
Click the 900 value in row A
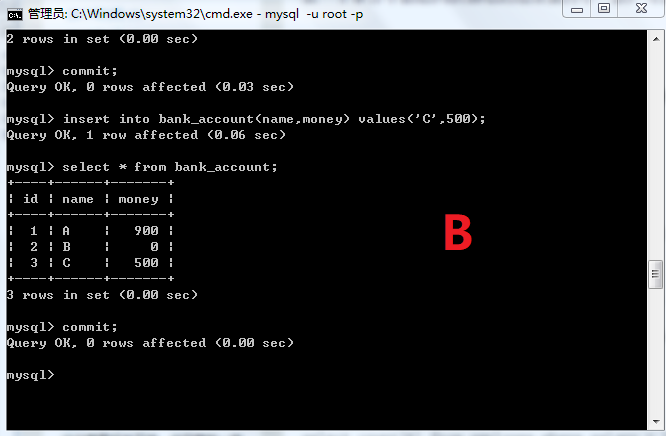(147, 231)
